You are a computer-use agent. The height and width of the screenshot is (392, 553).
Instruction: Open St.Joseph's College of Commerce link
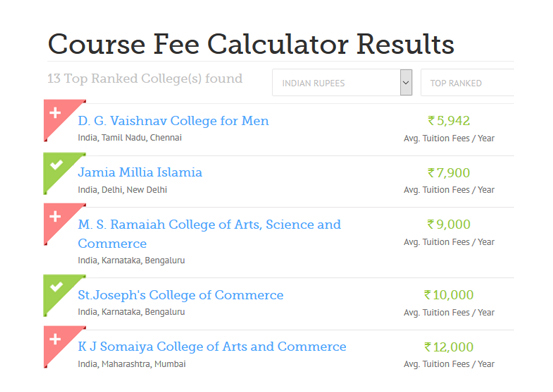click(x=181, y=295)
